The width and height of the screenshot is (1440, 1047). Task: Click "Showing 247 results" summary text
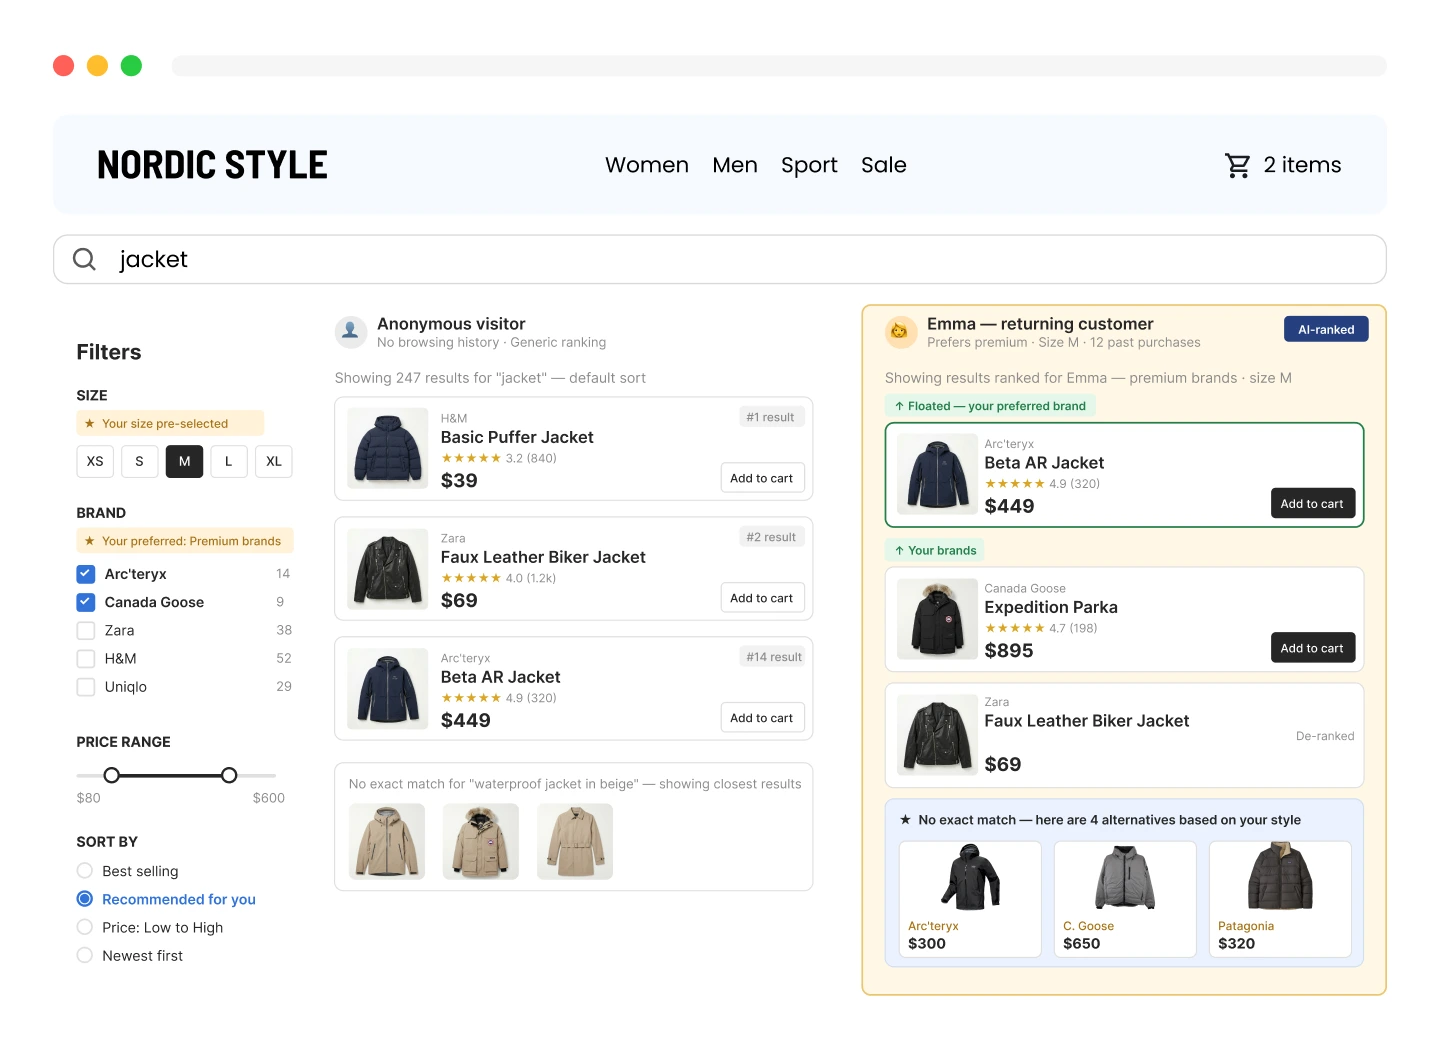pyautogui.click(x=490, y=378)
